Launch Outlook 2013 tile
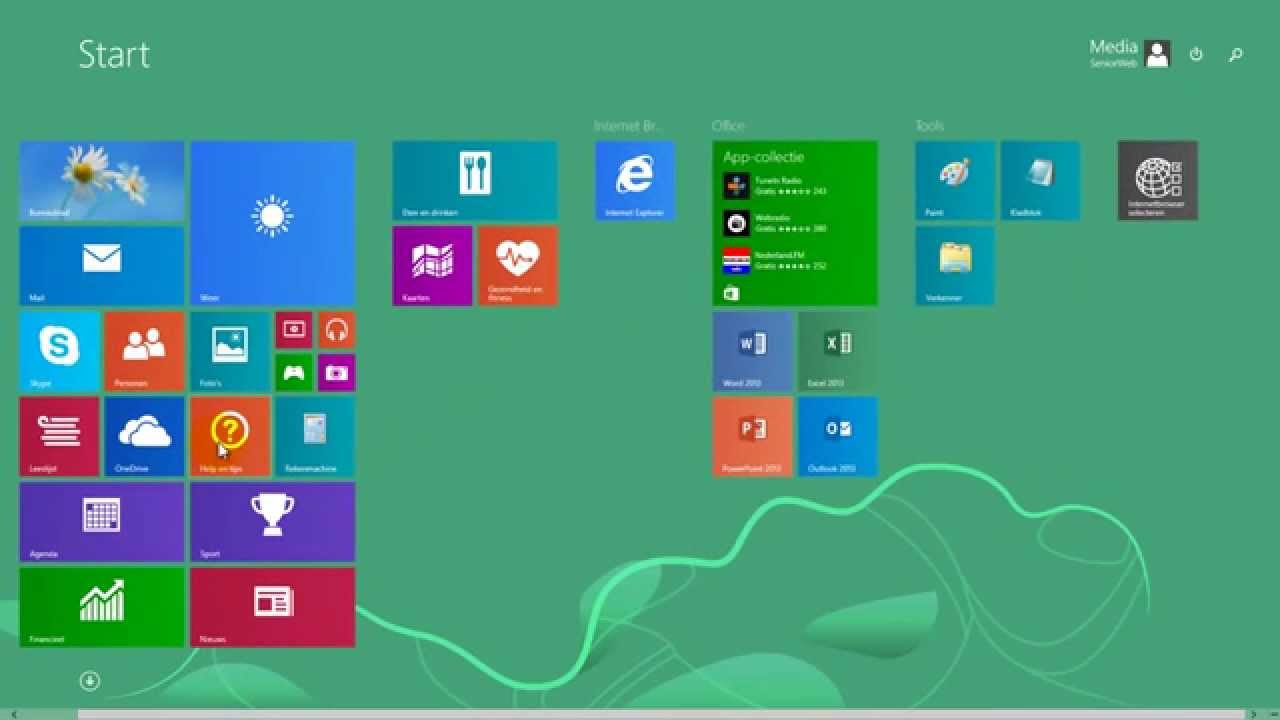Viewport: 1280px width, 720px height. pyautogui.click(x=838, y=436)
